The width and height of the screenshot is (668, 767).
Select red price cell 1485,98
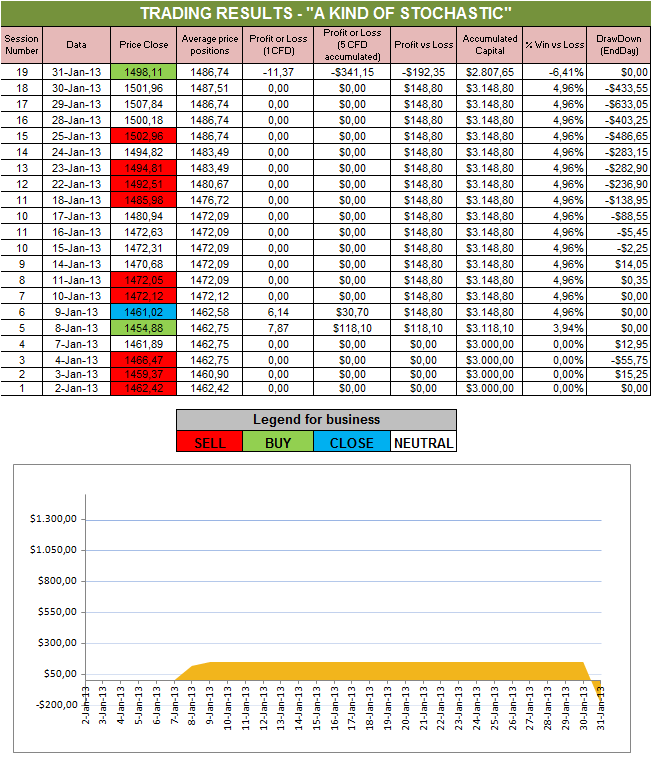point(143,200)
